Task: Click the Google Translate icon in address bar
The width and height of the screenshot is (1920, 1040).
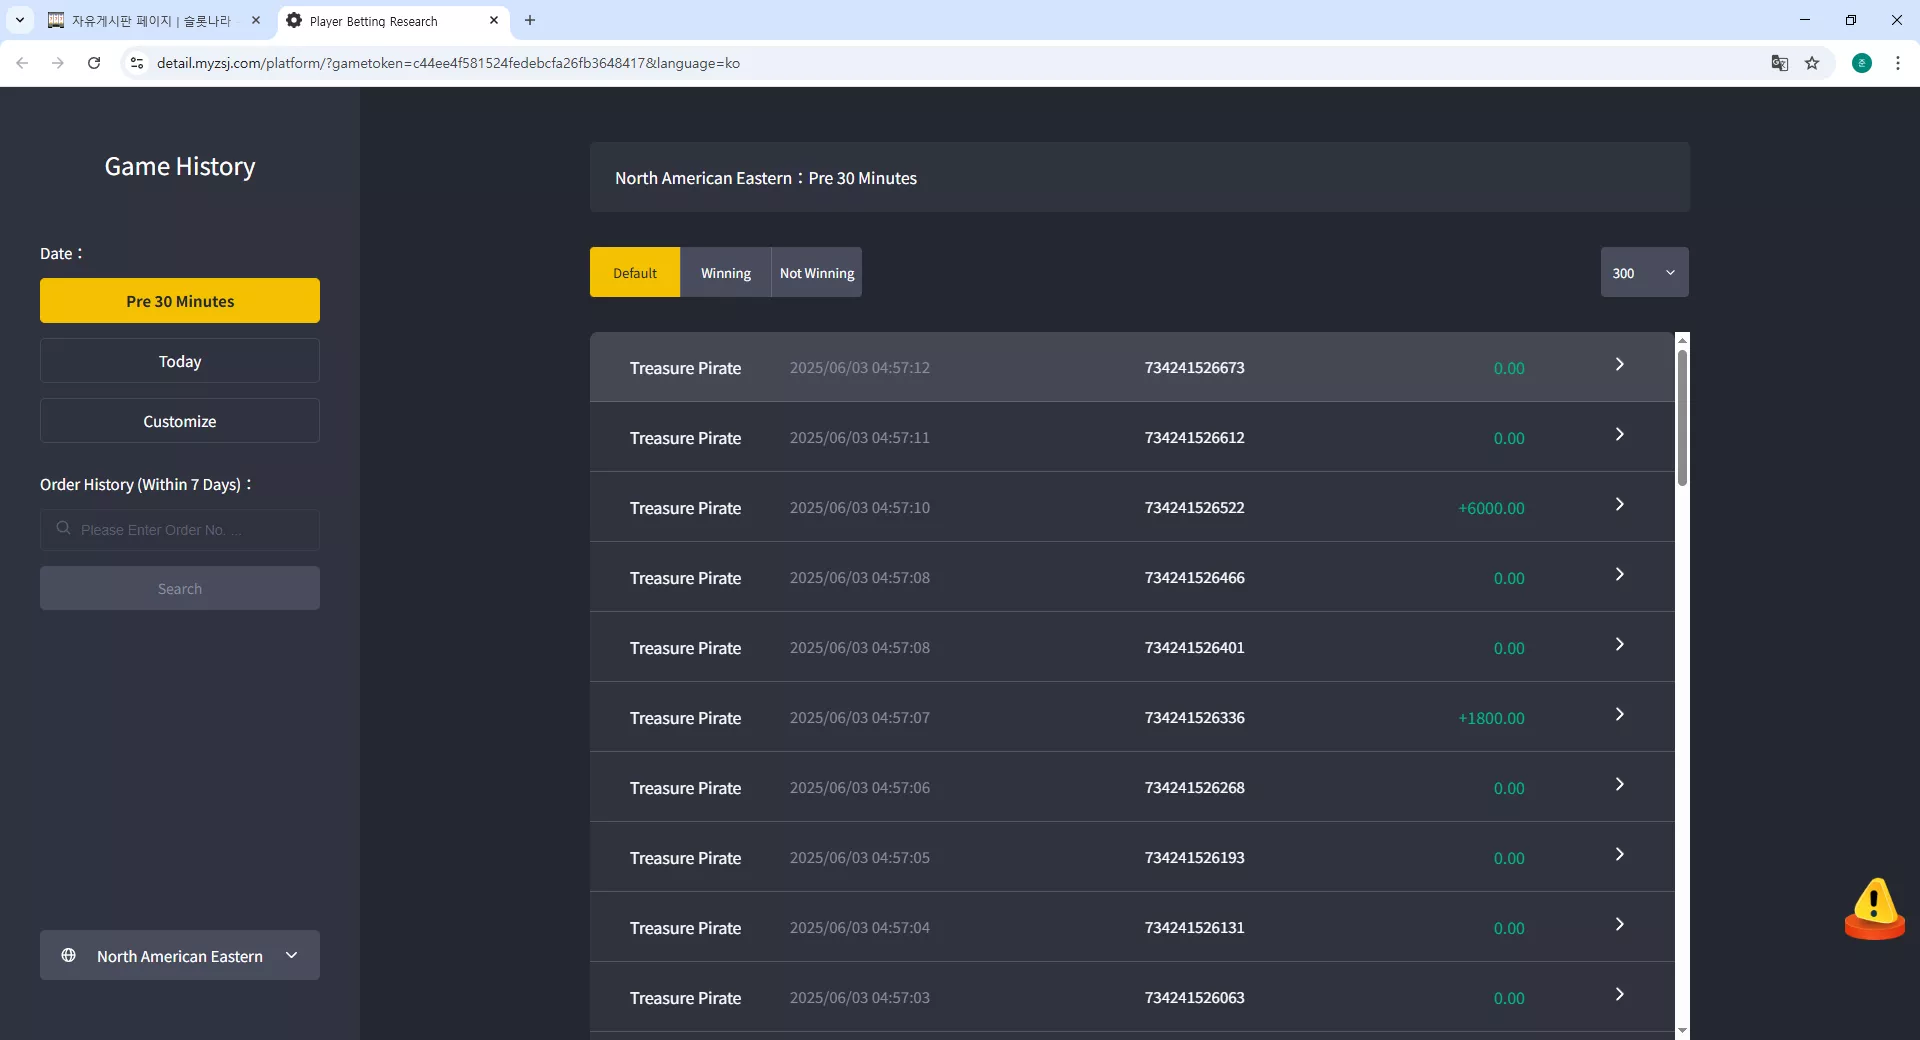Action: click(1780, 63)
